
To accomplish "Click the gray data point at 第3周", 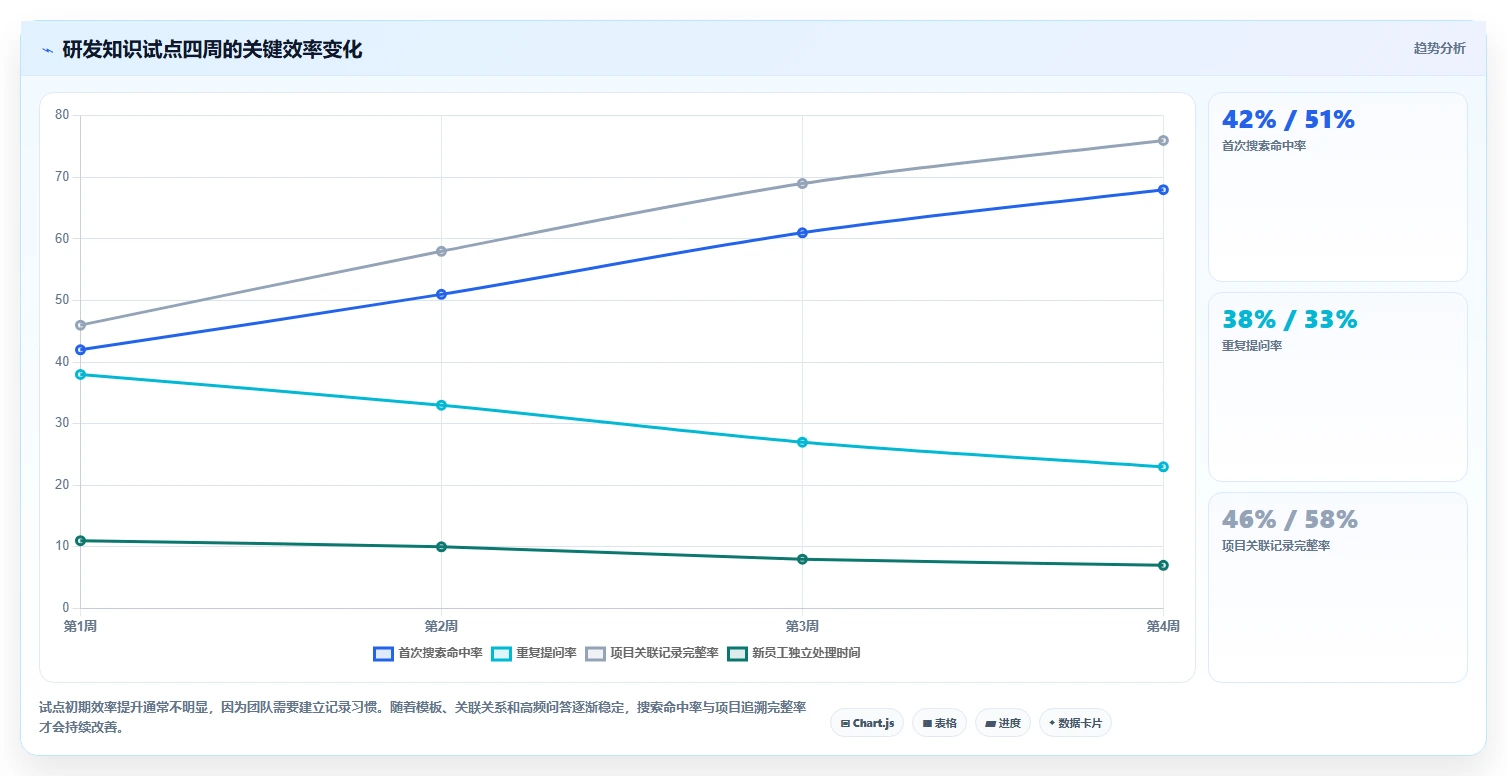I will click(x=802, y=183).
